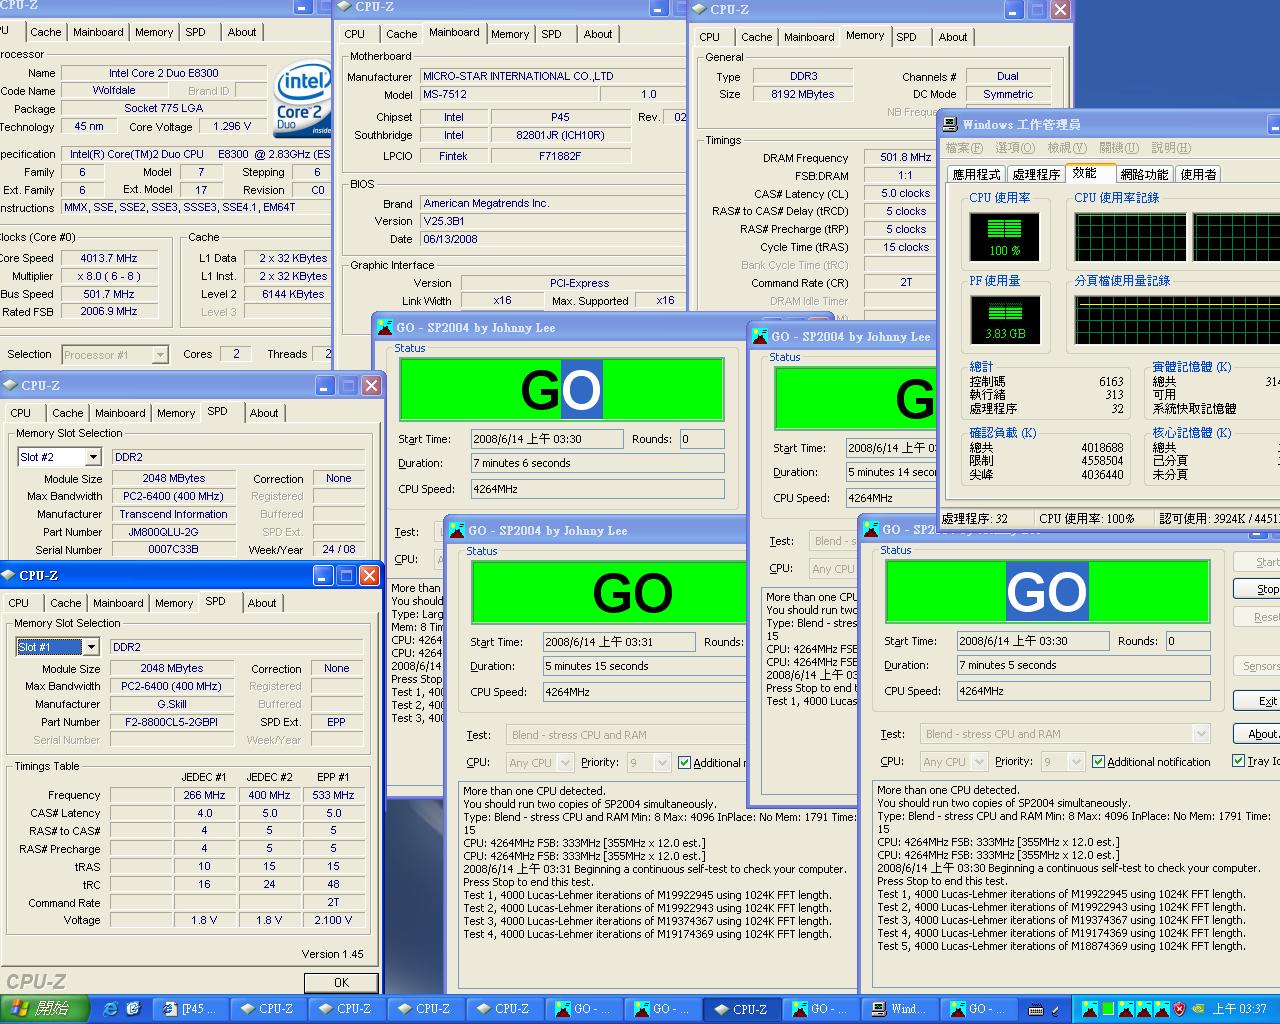The width and height of the screenshot is (1280, 1024).
Task: Toggle Additional notification in 5 minutes 15 seconds GO window
Action: (684, 763)
